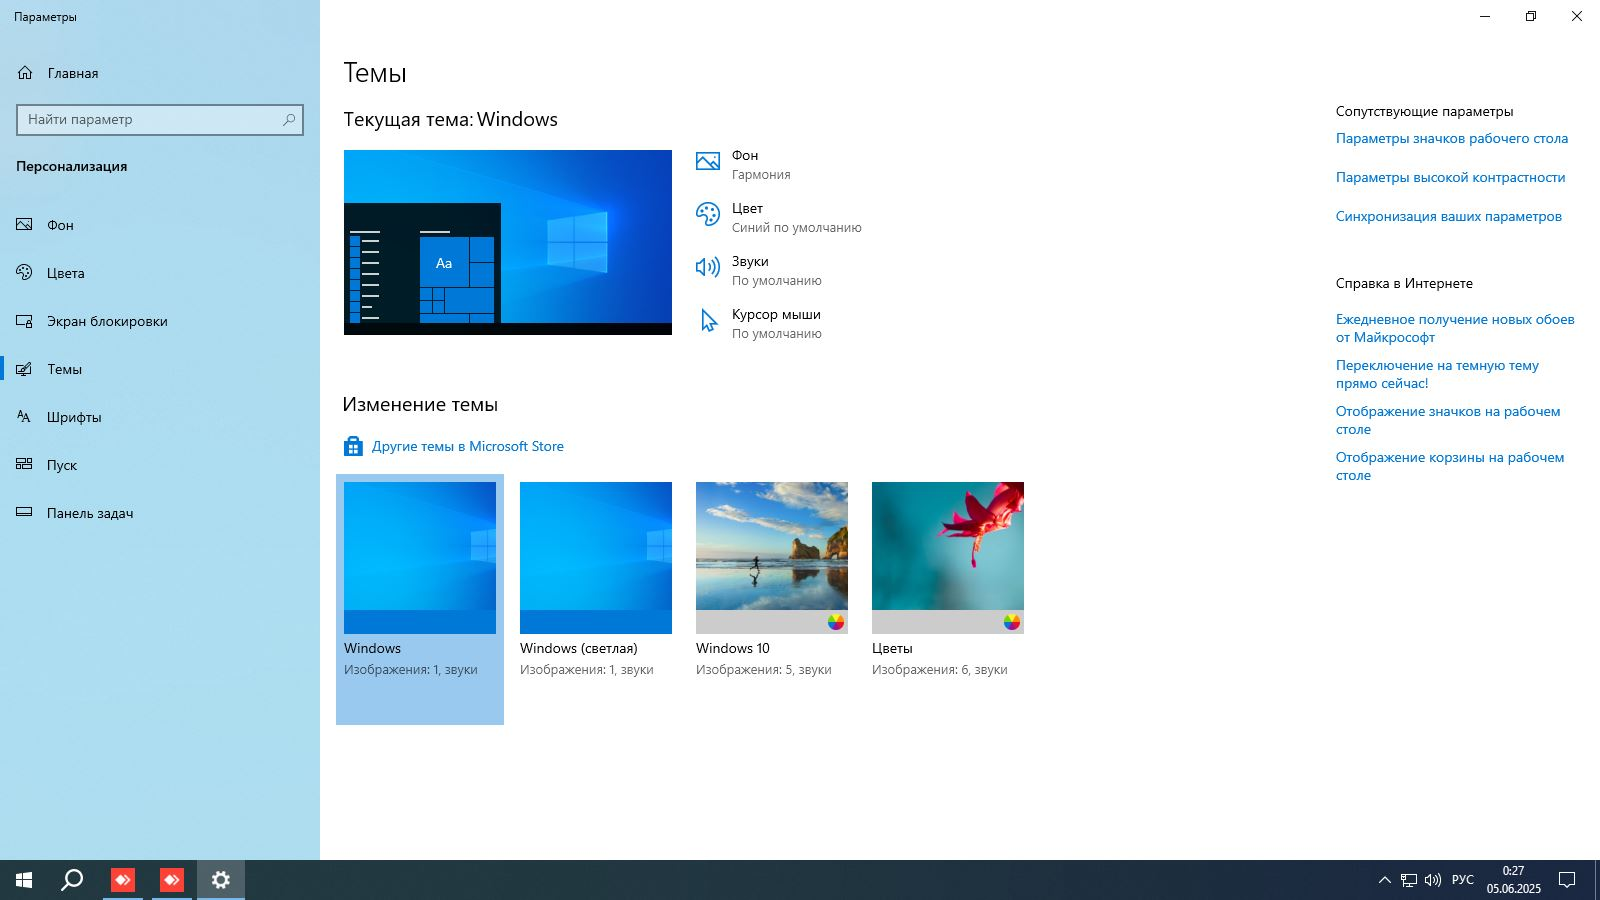Click the Экран блокировки icon in sidebar
Image resolution: width=1600 pixels, height=900 pixels.
click(25, 321)
